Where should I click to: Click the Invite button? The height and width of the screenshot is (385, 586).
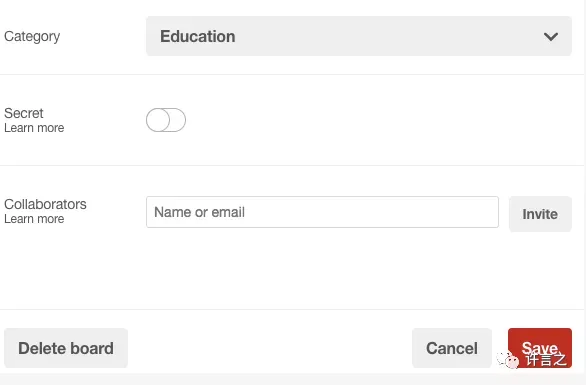540,214
